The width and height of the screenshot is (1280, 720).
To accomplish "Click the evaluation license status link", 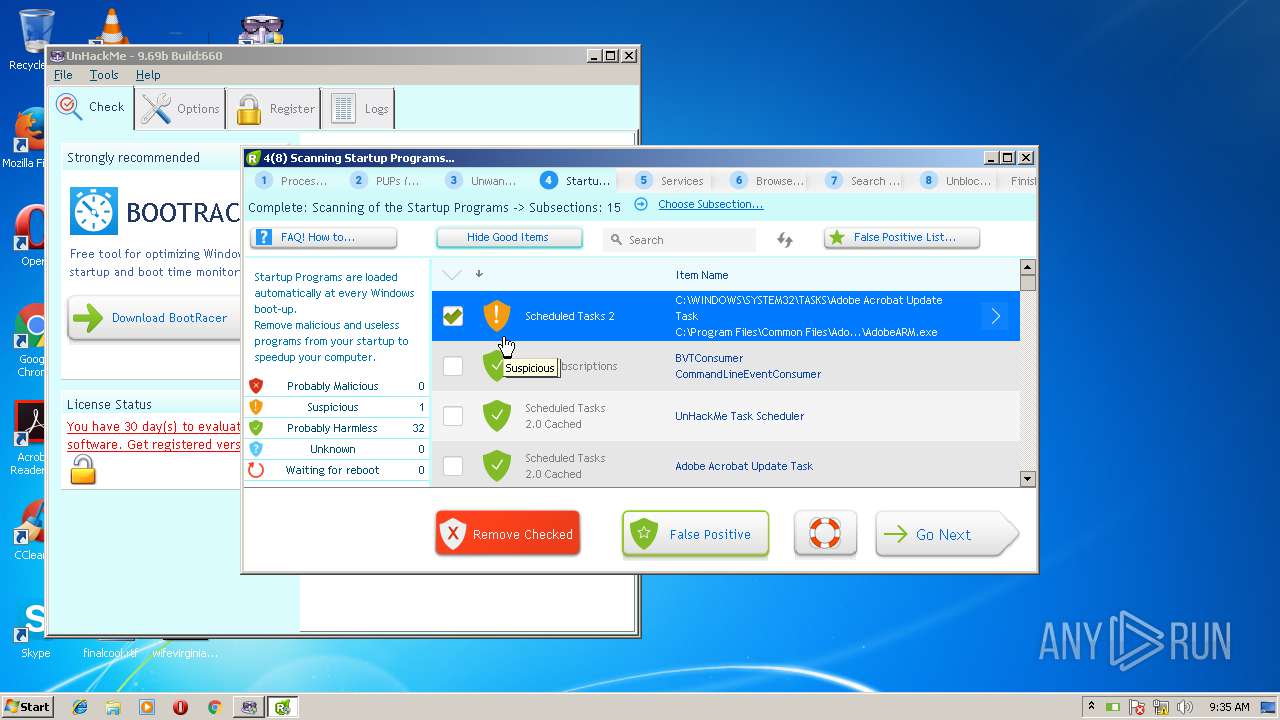I will 154,435.
